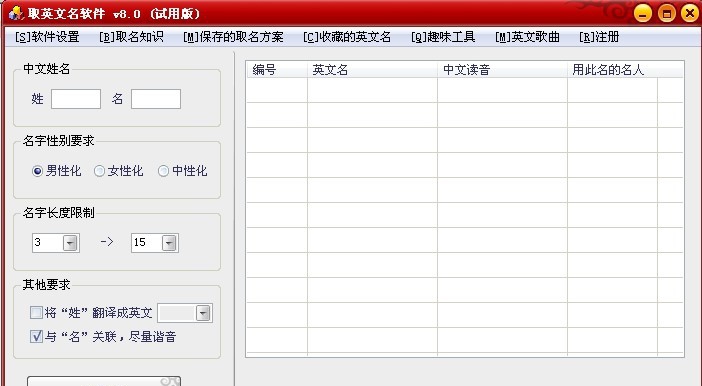Open the [M]英文歌曲 menu

527,37
